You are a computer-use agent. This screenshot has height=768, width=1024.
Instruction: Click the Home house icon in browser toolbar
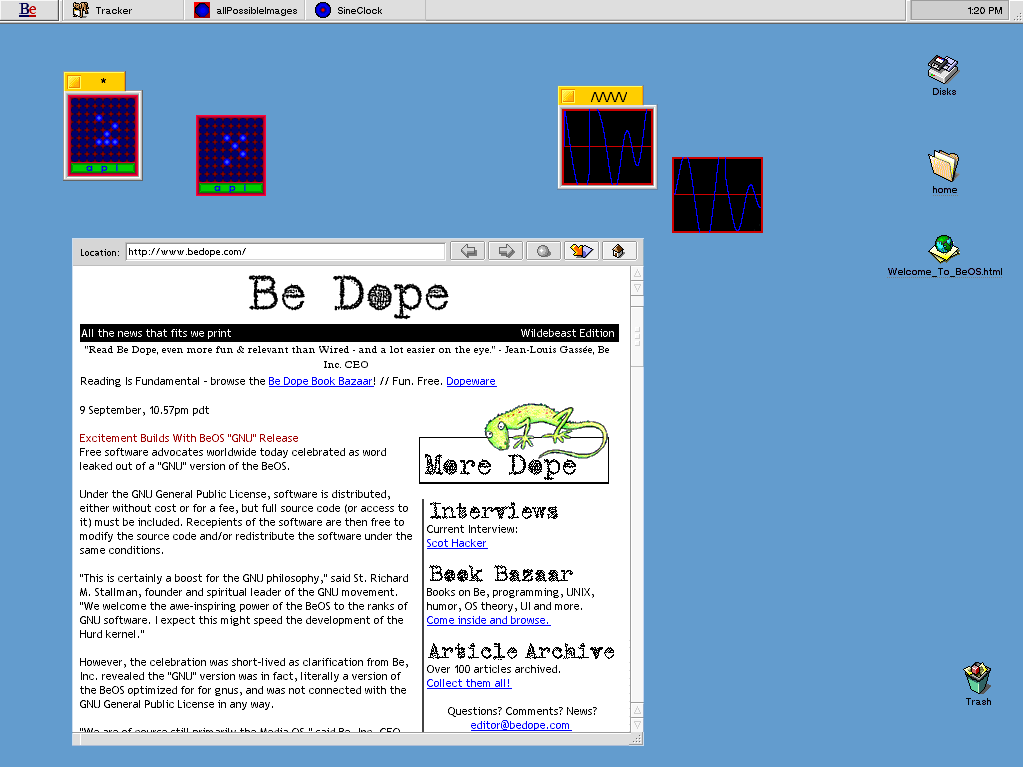[x=618, y=251]
